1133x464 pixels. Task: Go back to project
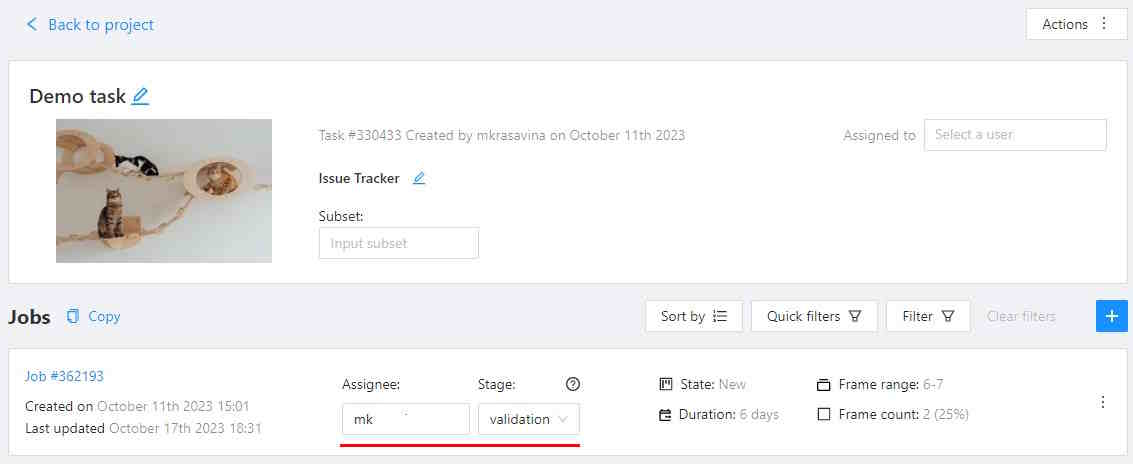tap(90, 24)
